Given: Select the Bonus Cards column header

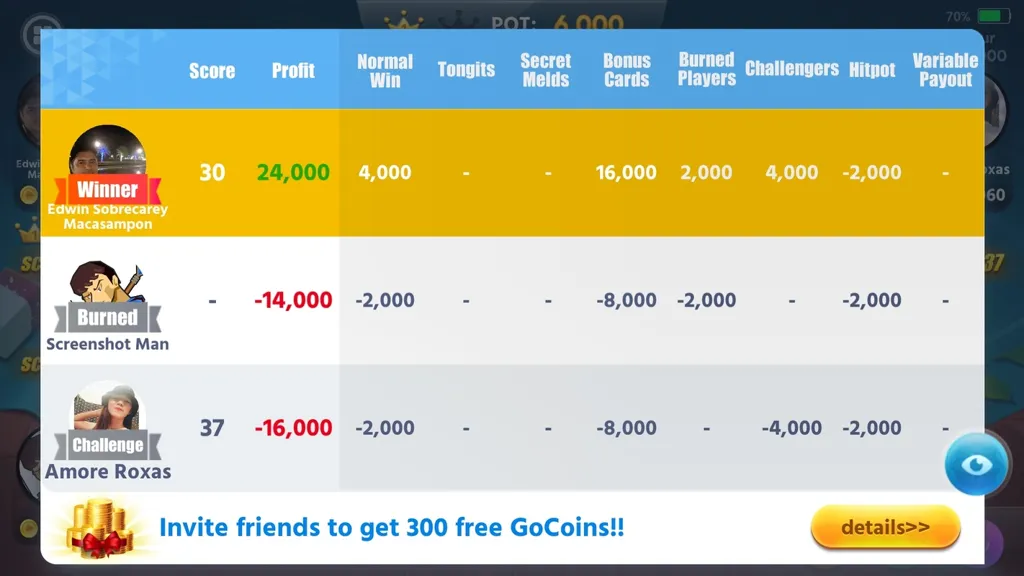Looking at the screenshot, I should coord(626,70).
